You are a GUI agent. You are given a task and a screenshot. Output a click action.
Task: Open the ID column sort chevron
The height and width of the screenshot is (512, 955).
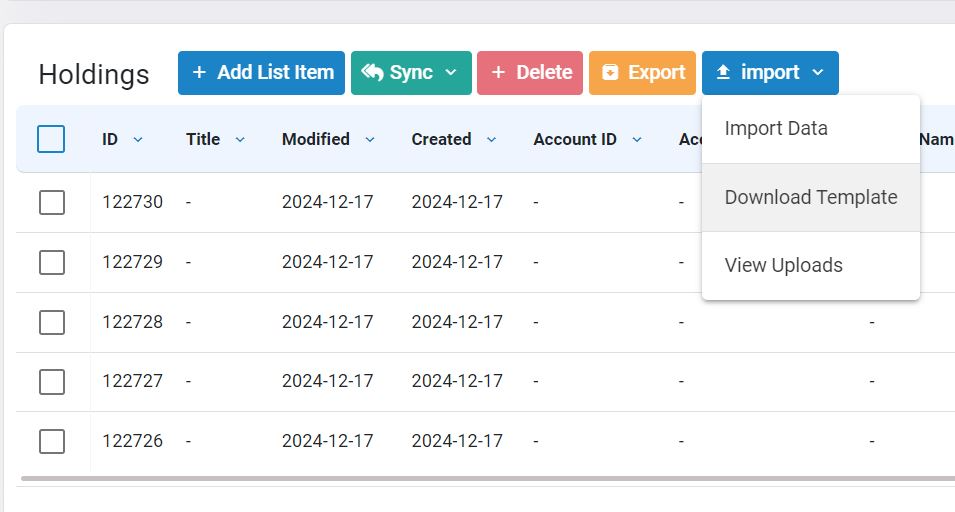[138, 139]
